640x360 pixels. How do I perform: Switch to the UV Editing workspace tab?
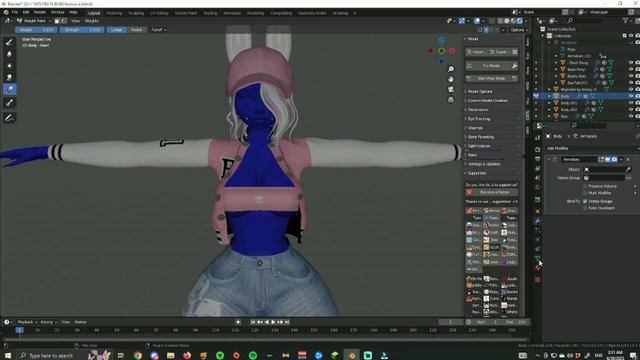(159, 13)
